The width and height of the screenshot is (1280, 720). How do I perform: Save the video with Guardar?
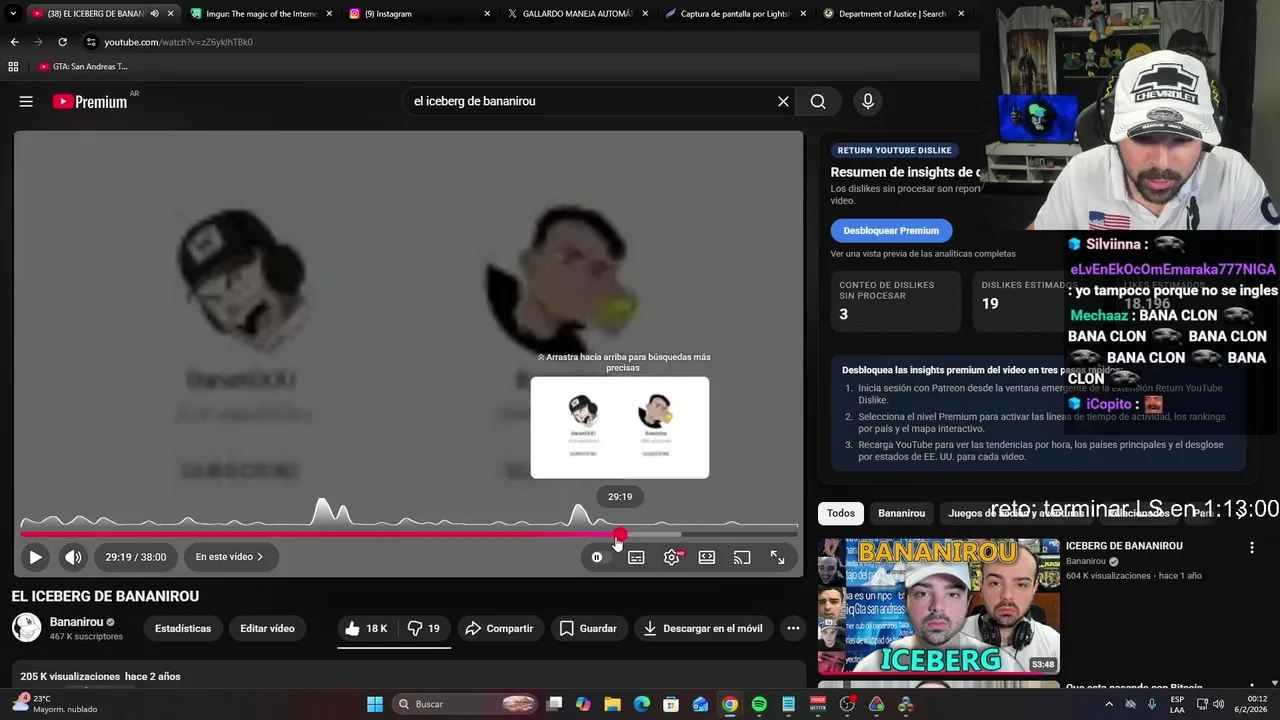[588, 628]
